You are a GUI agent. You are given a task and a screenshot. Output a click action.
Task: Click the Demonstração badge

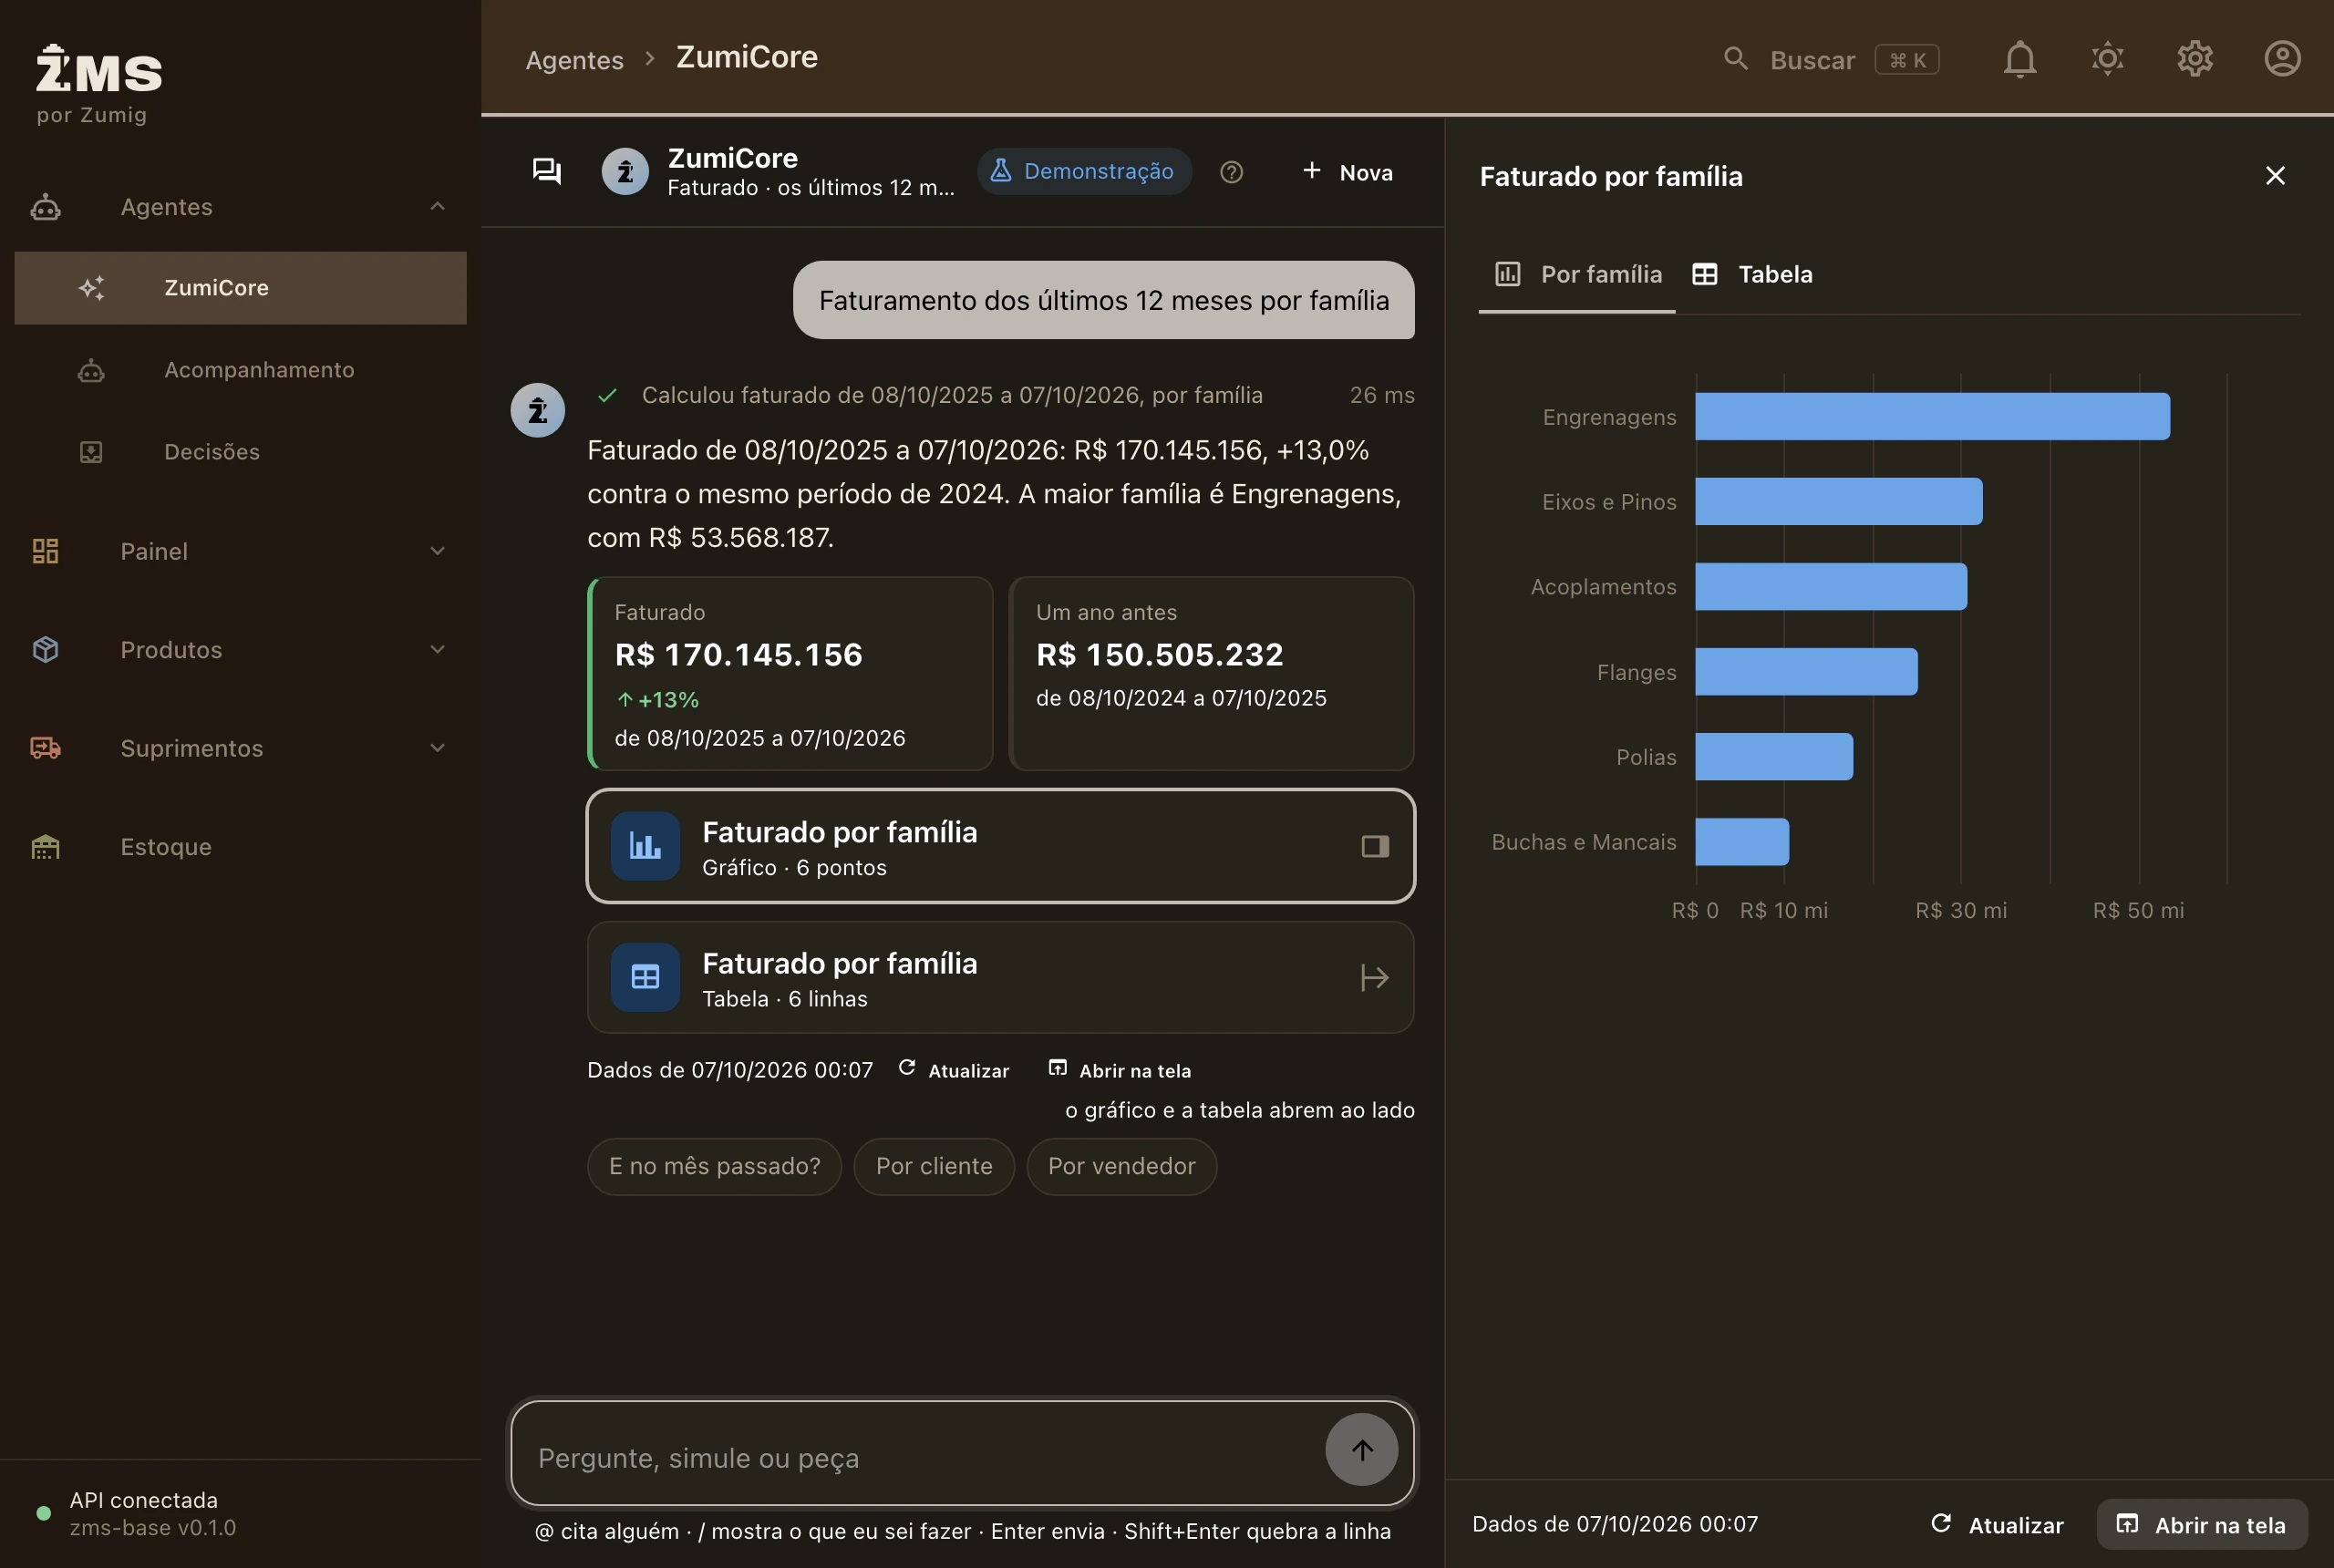pos(1084,172)
